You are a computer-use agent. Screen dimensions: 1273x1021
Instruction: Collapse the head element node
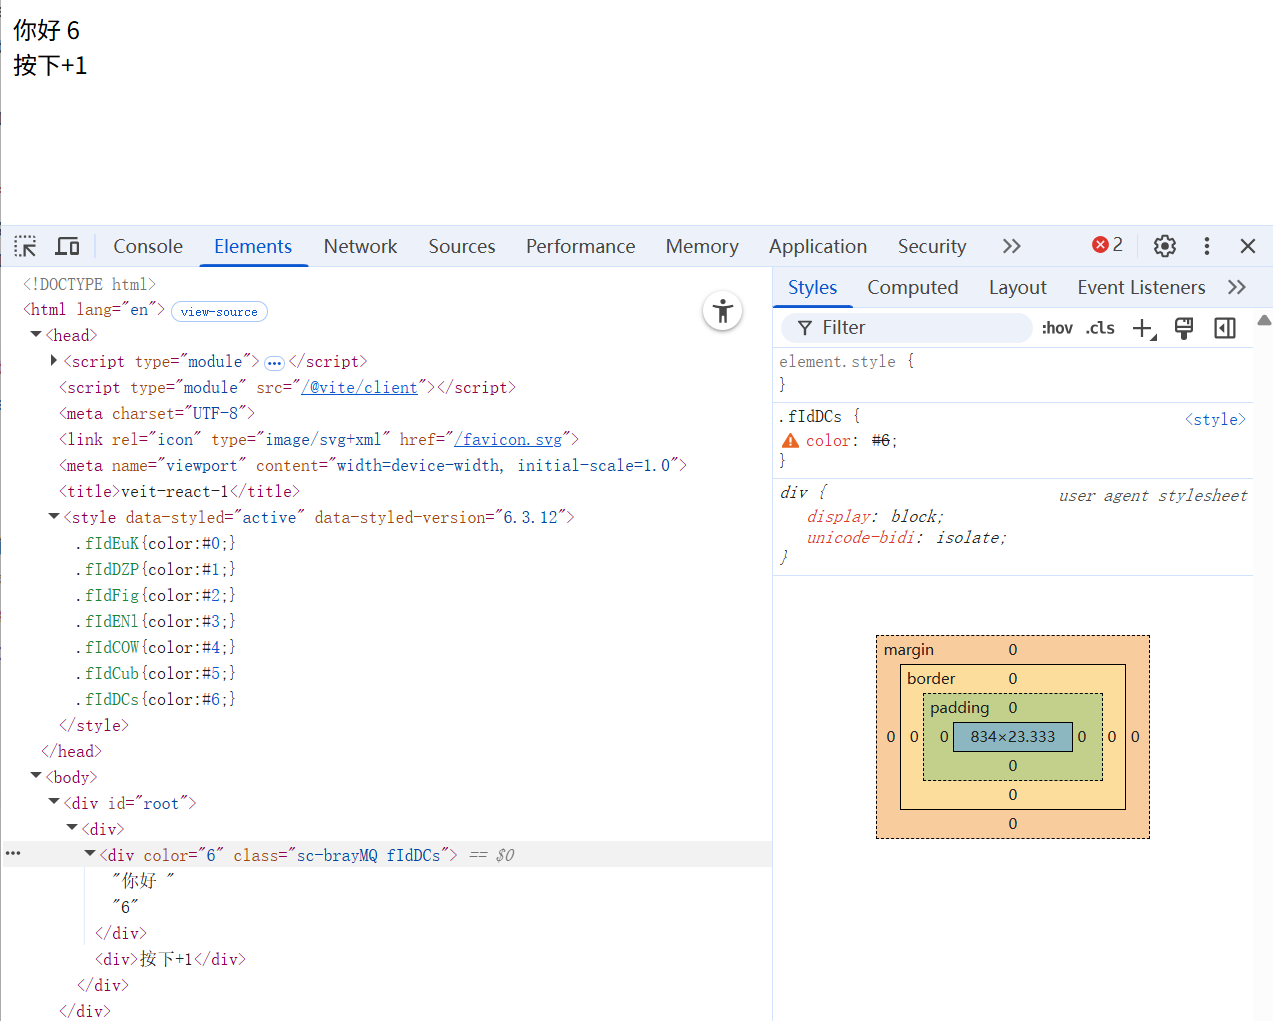36,335
